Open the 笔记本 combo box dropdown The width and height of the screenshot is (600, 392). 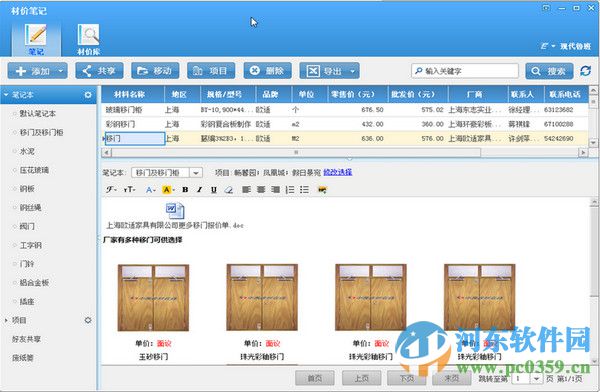point(196,173)
